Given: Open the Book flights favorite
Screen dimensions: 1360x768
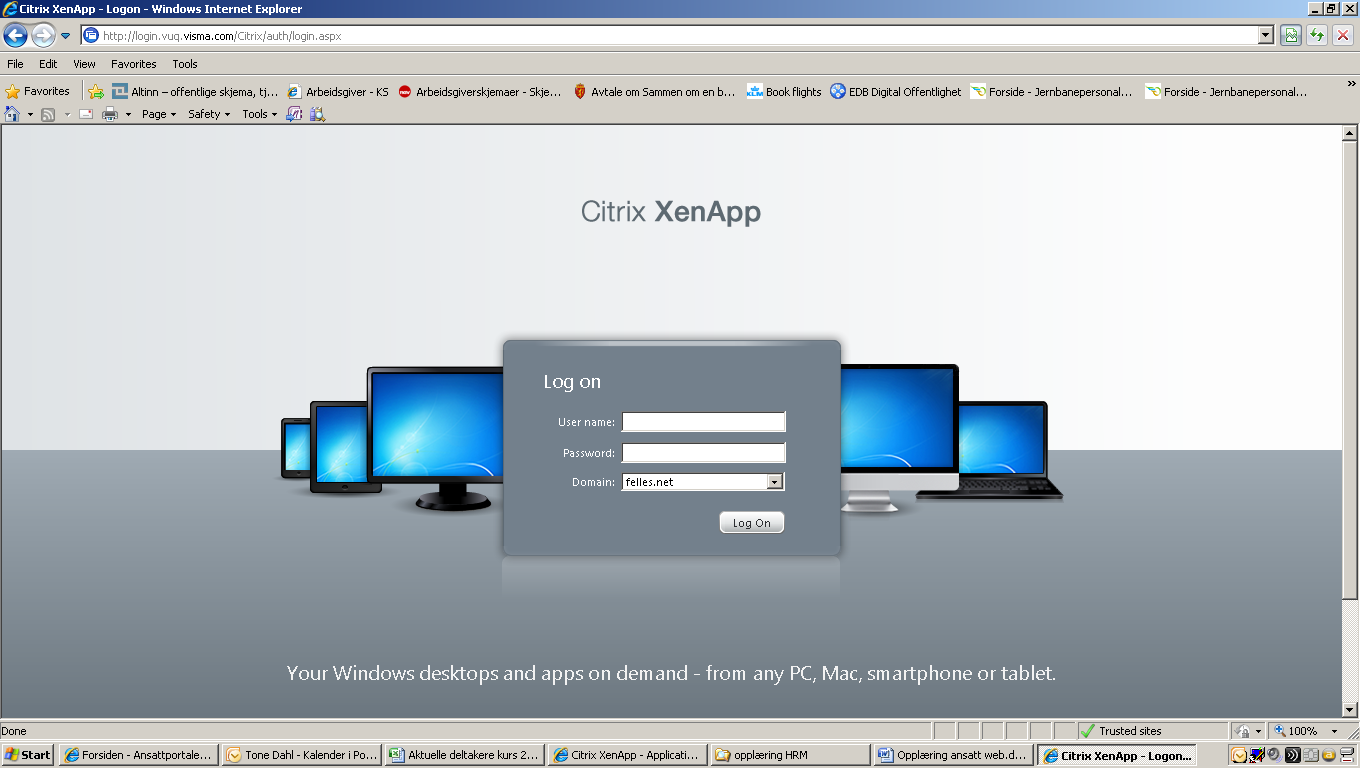Looking at the screenshot, I should click(784, 91).
